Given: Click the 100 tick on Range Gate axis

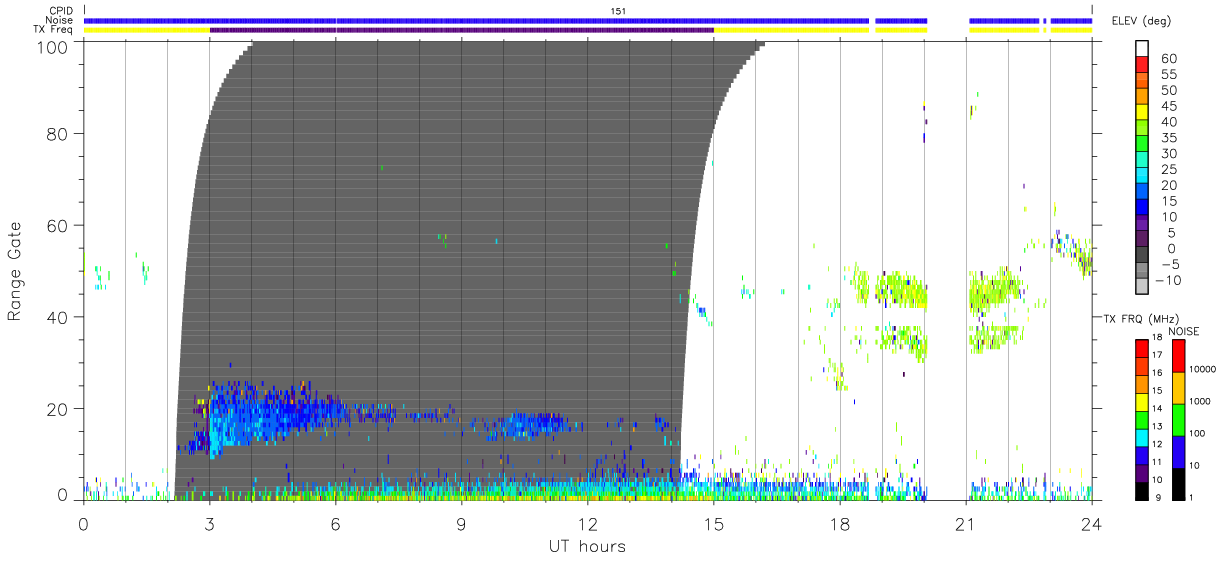Looking at the screenshot, I should pos(51,46).
